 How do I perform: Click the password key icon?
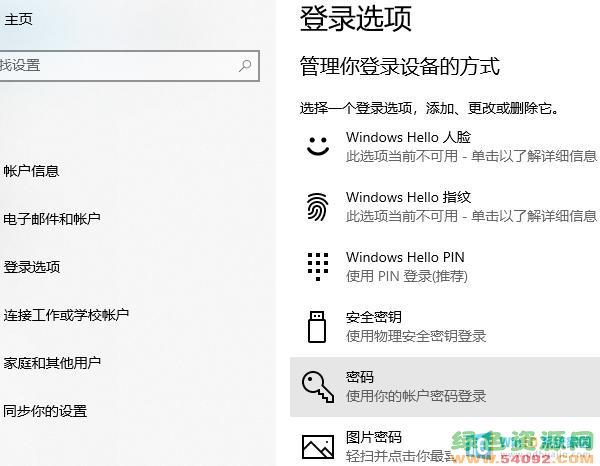tap(318, 386)
